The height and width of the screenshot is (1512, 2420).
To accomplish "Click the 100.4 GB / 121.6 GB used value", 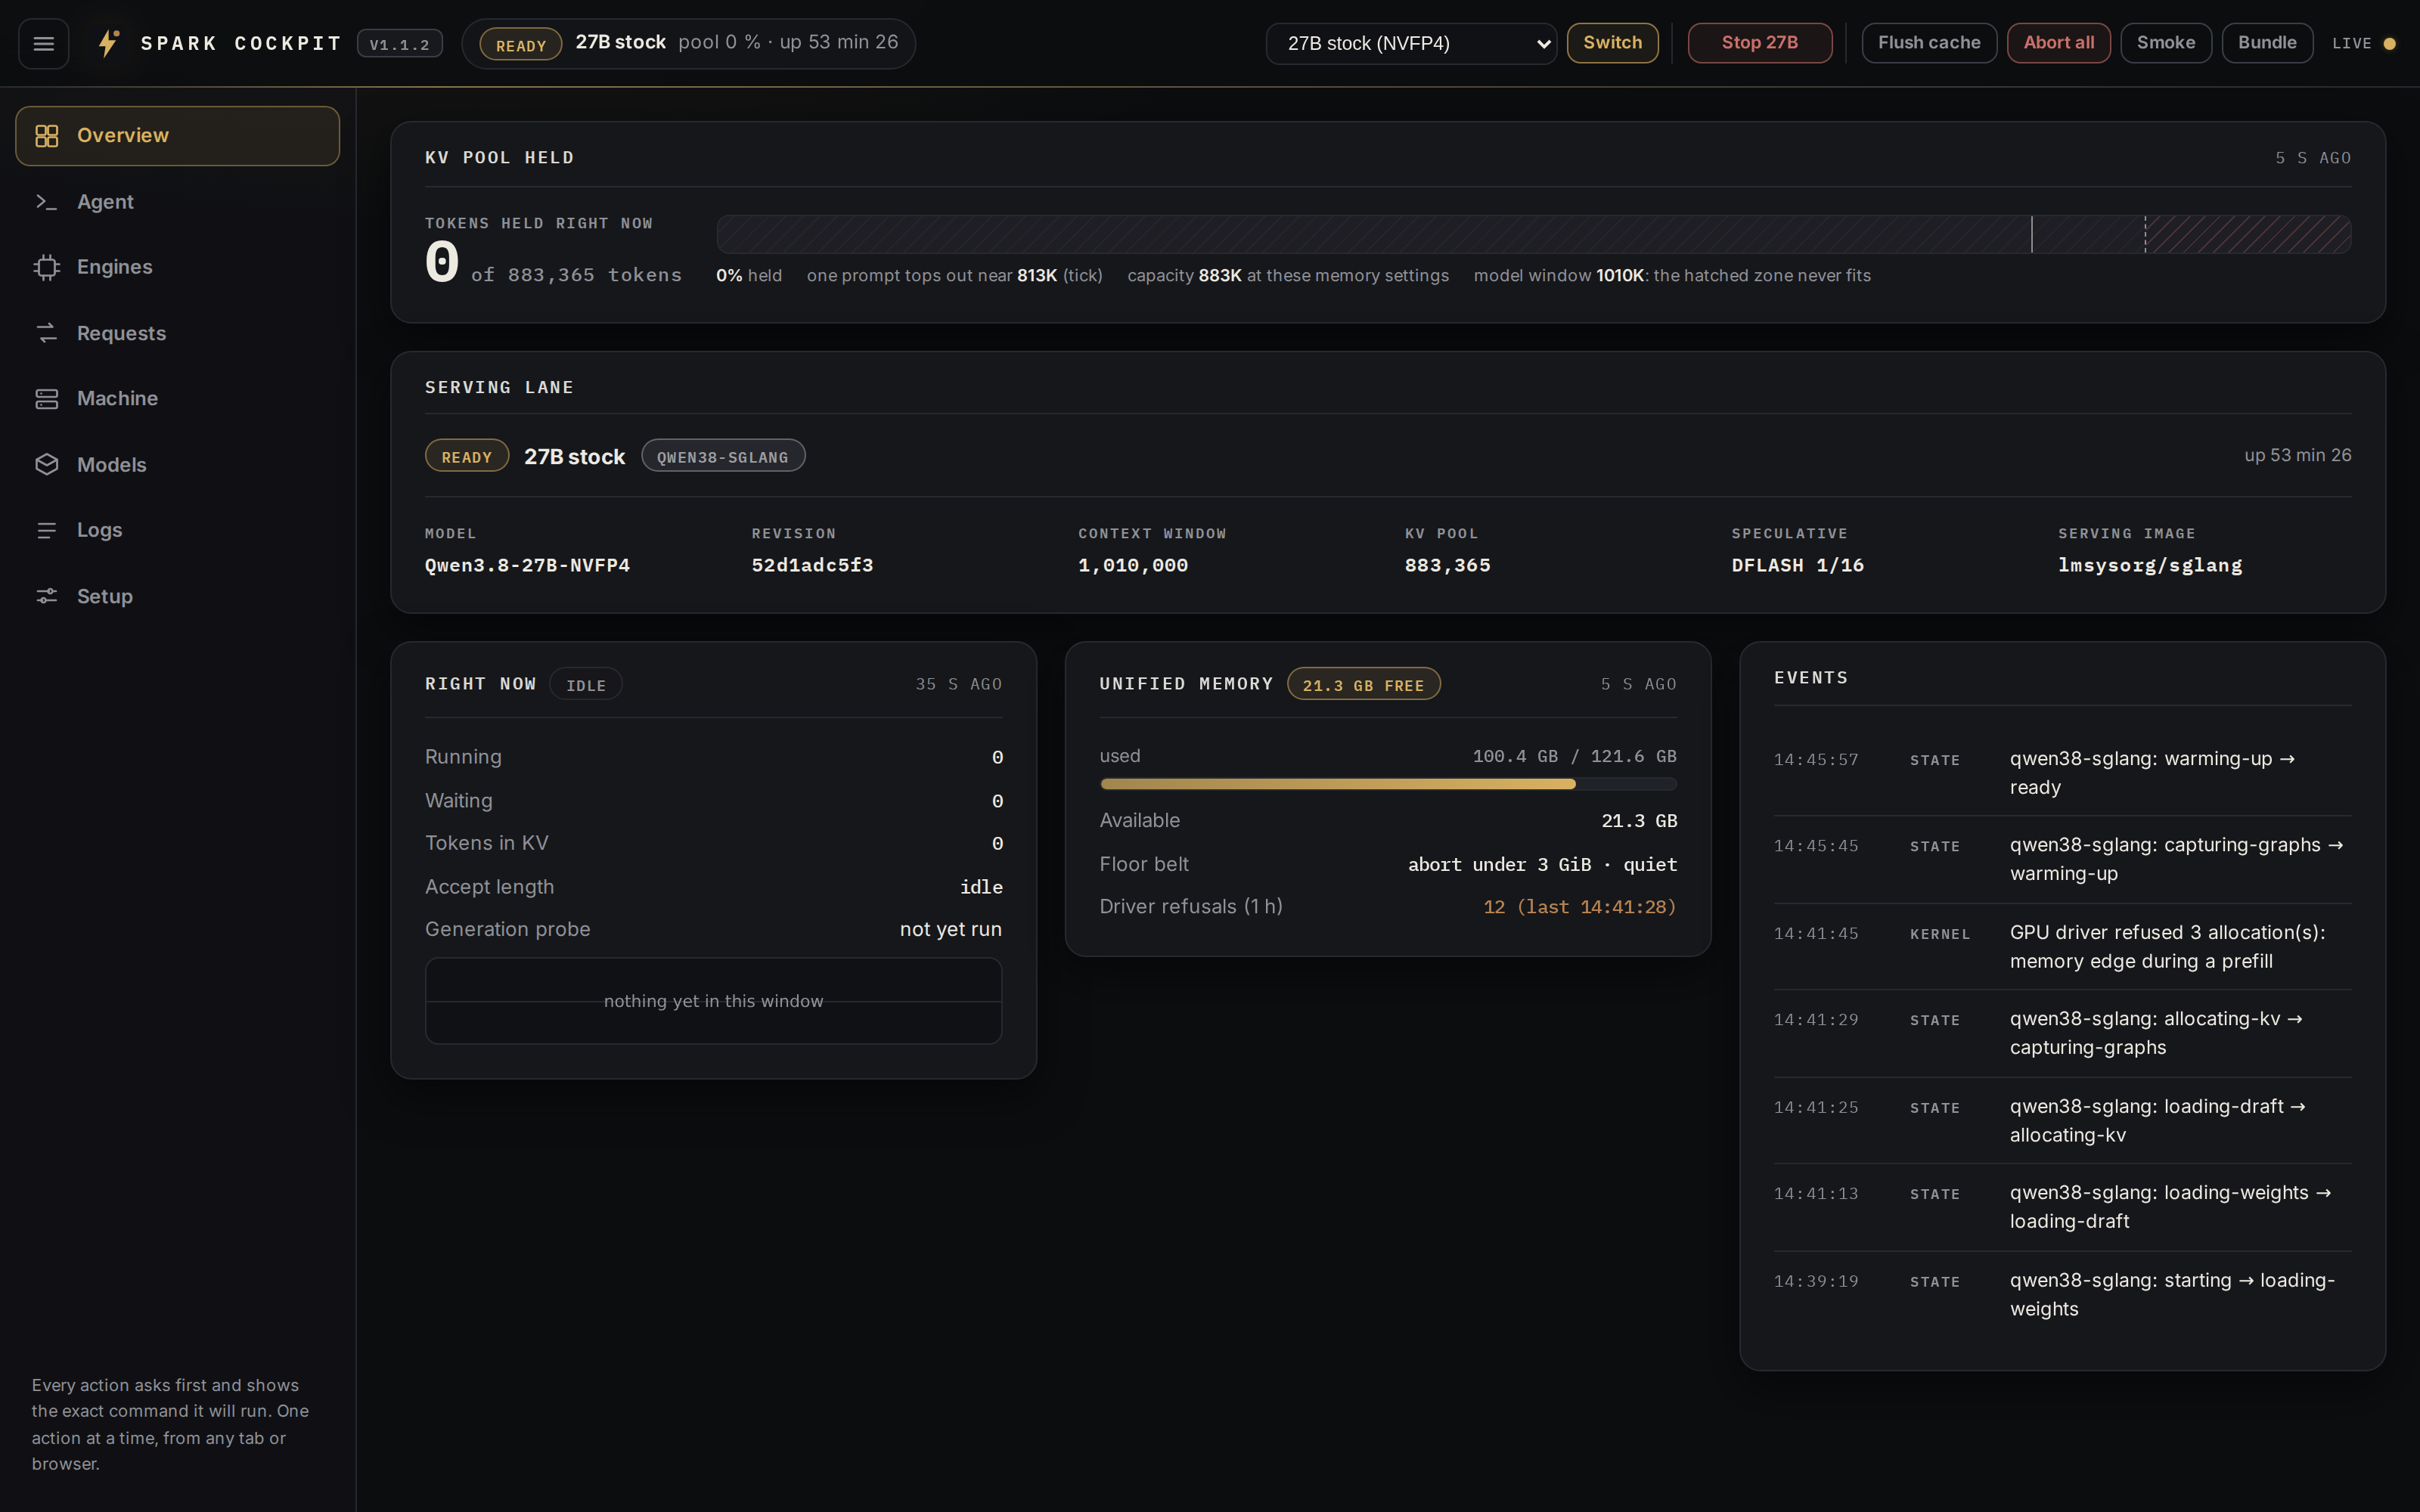I will pos(1574,756).
